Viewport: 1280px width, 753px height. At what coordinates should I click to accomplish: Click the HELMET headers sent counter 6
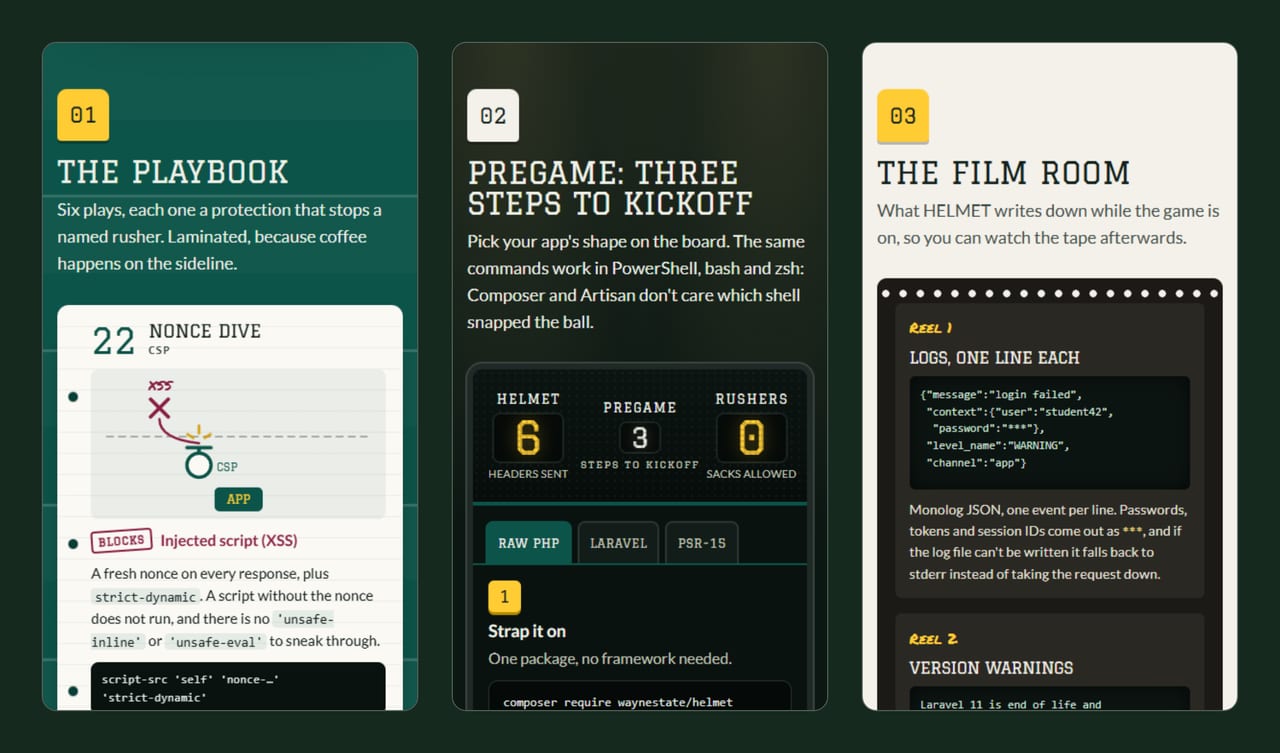[x=528, y=439]
